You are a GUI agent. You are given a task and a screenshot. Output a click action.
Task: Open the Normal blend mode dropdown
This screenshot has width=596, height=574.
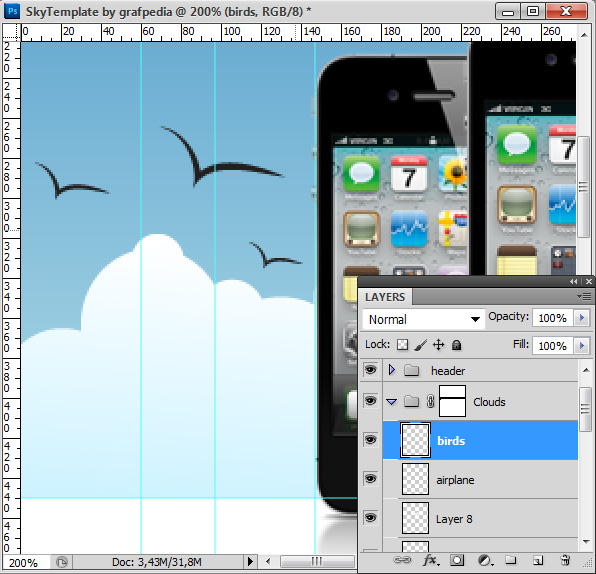pos(423,319)
